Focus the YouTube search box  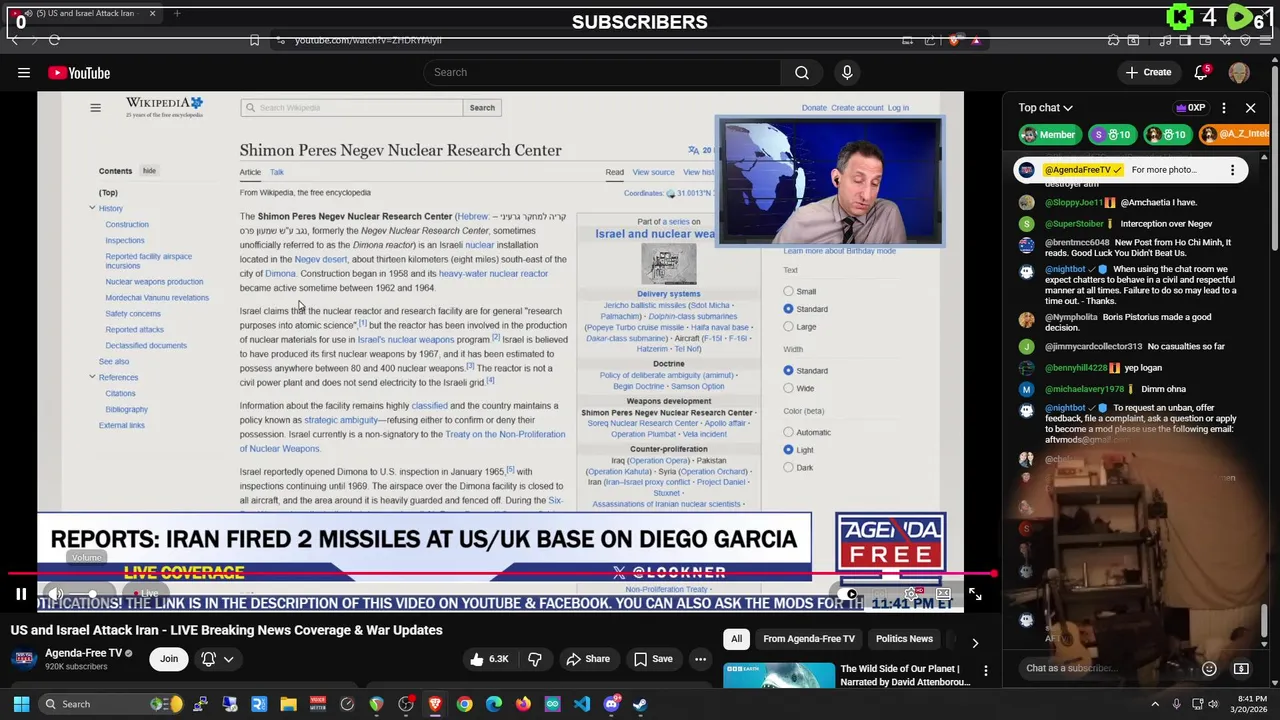coord(602,72)
